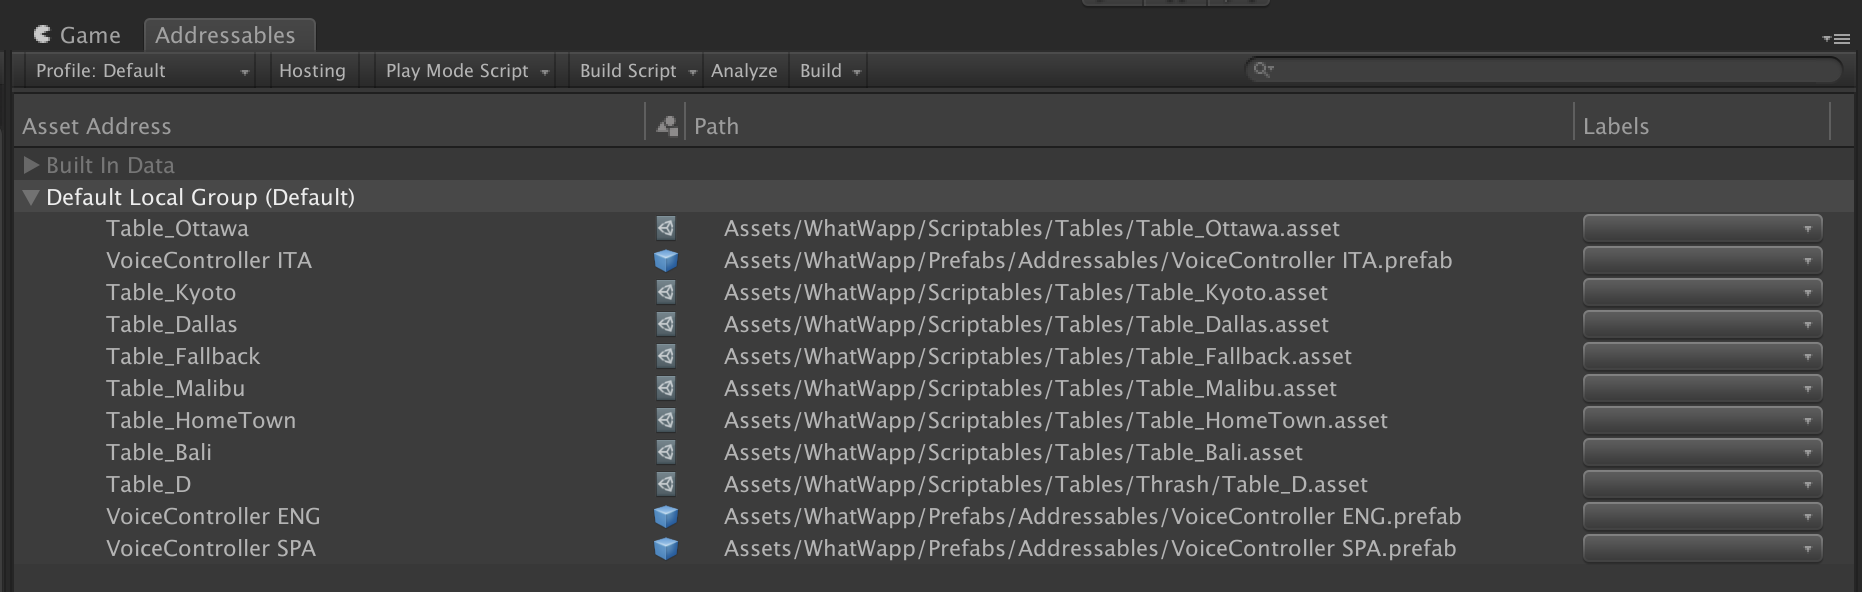Screen dimensions: 1862x592
Task: Open the Profile: Default dropdown
Action: tap(141, 71)
